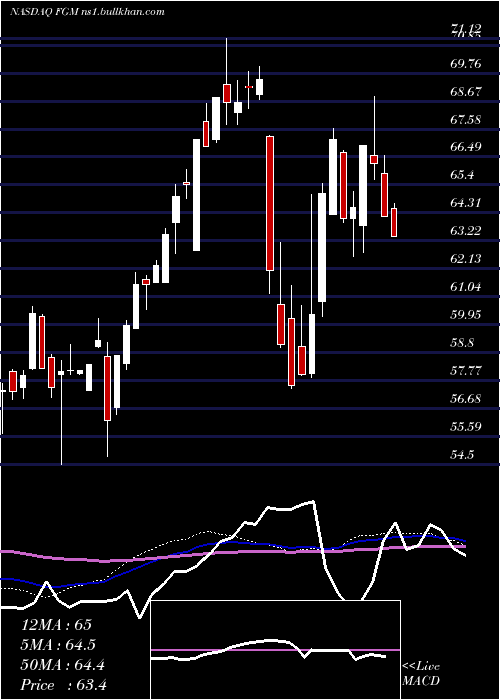Image resolution: width=500 pixels, height=700 pixels.
Task: Select the 69.76 price axis label
Action: pyautogui.click(x=466, y=64)
